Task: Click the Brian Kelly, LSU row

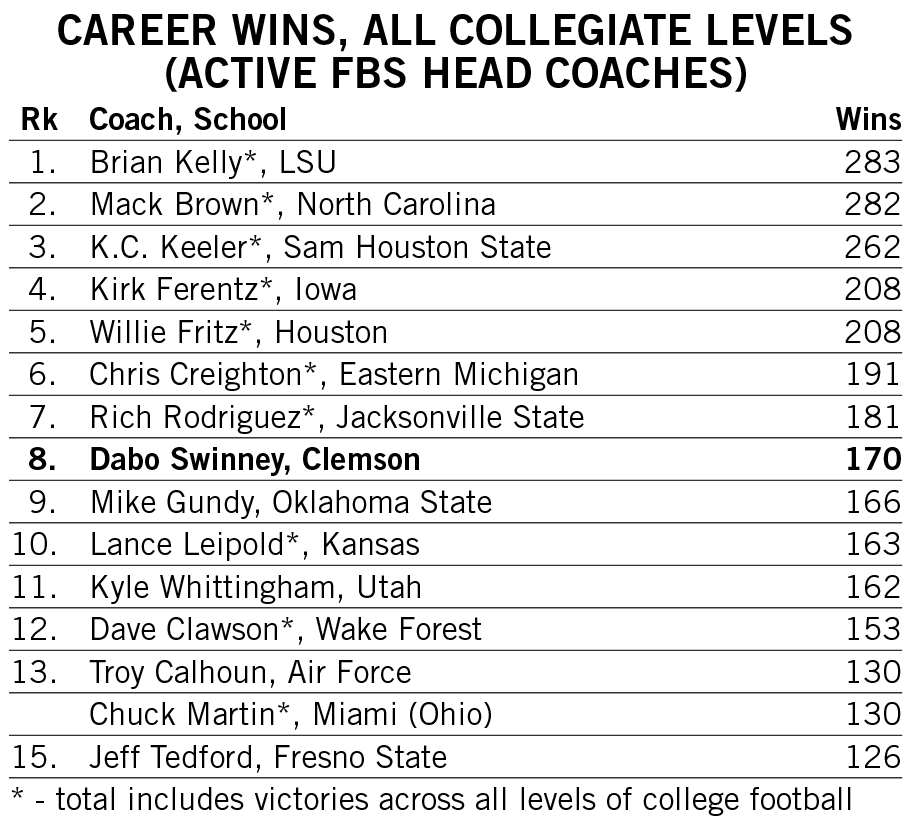Action: pyautogui.click(x=455, y=162)
